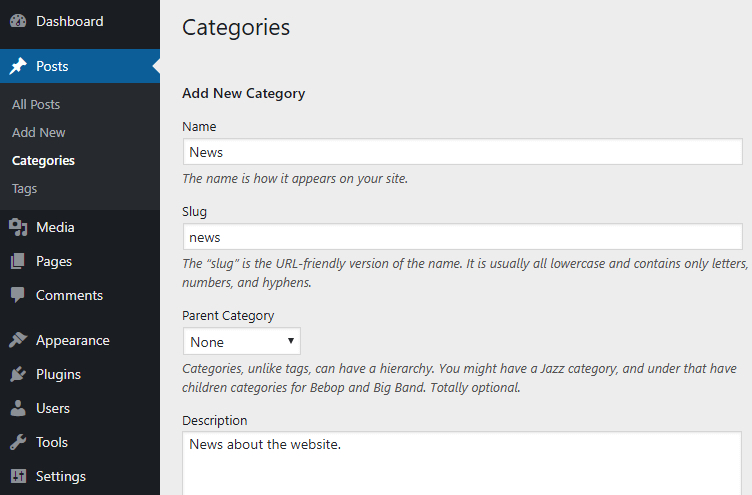The width and height of the screenshot is (752, 495).
Task: Click the Users person icon
Action: (x=18, y=408)
